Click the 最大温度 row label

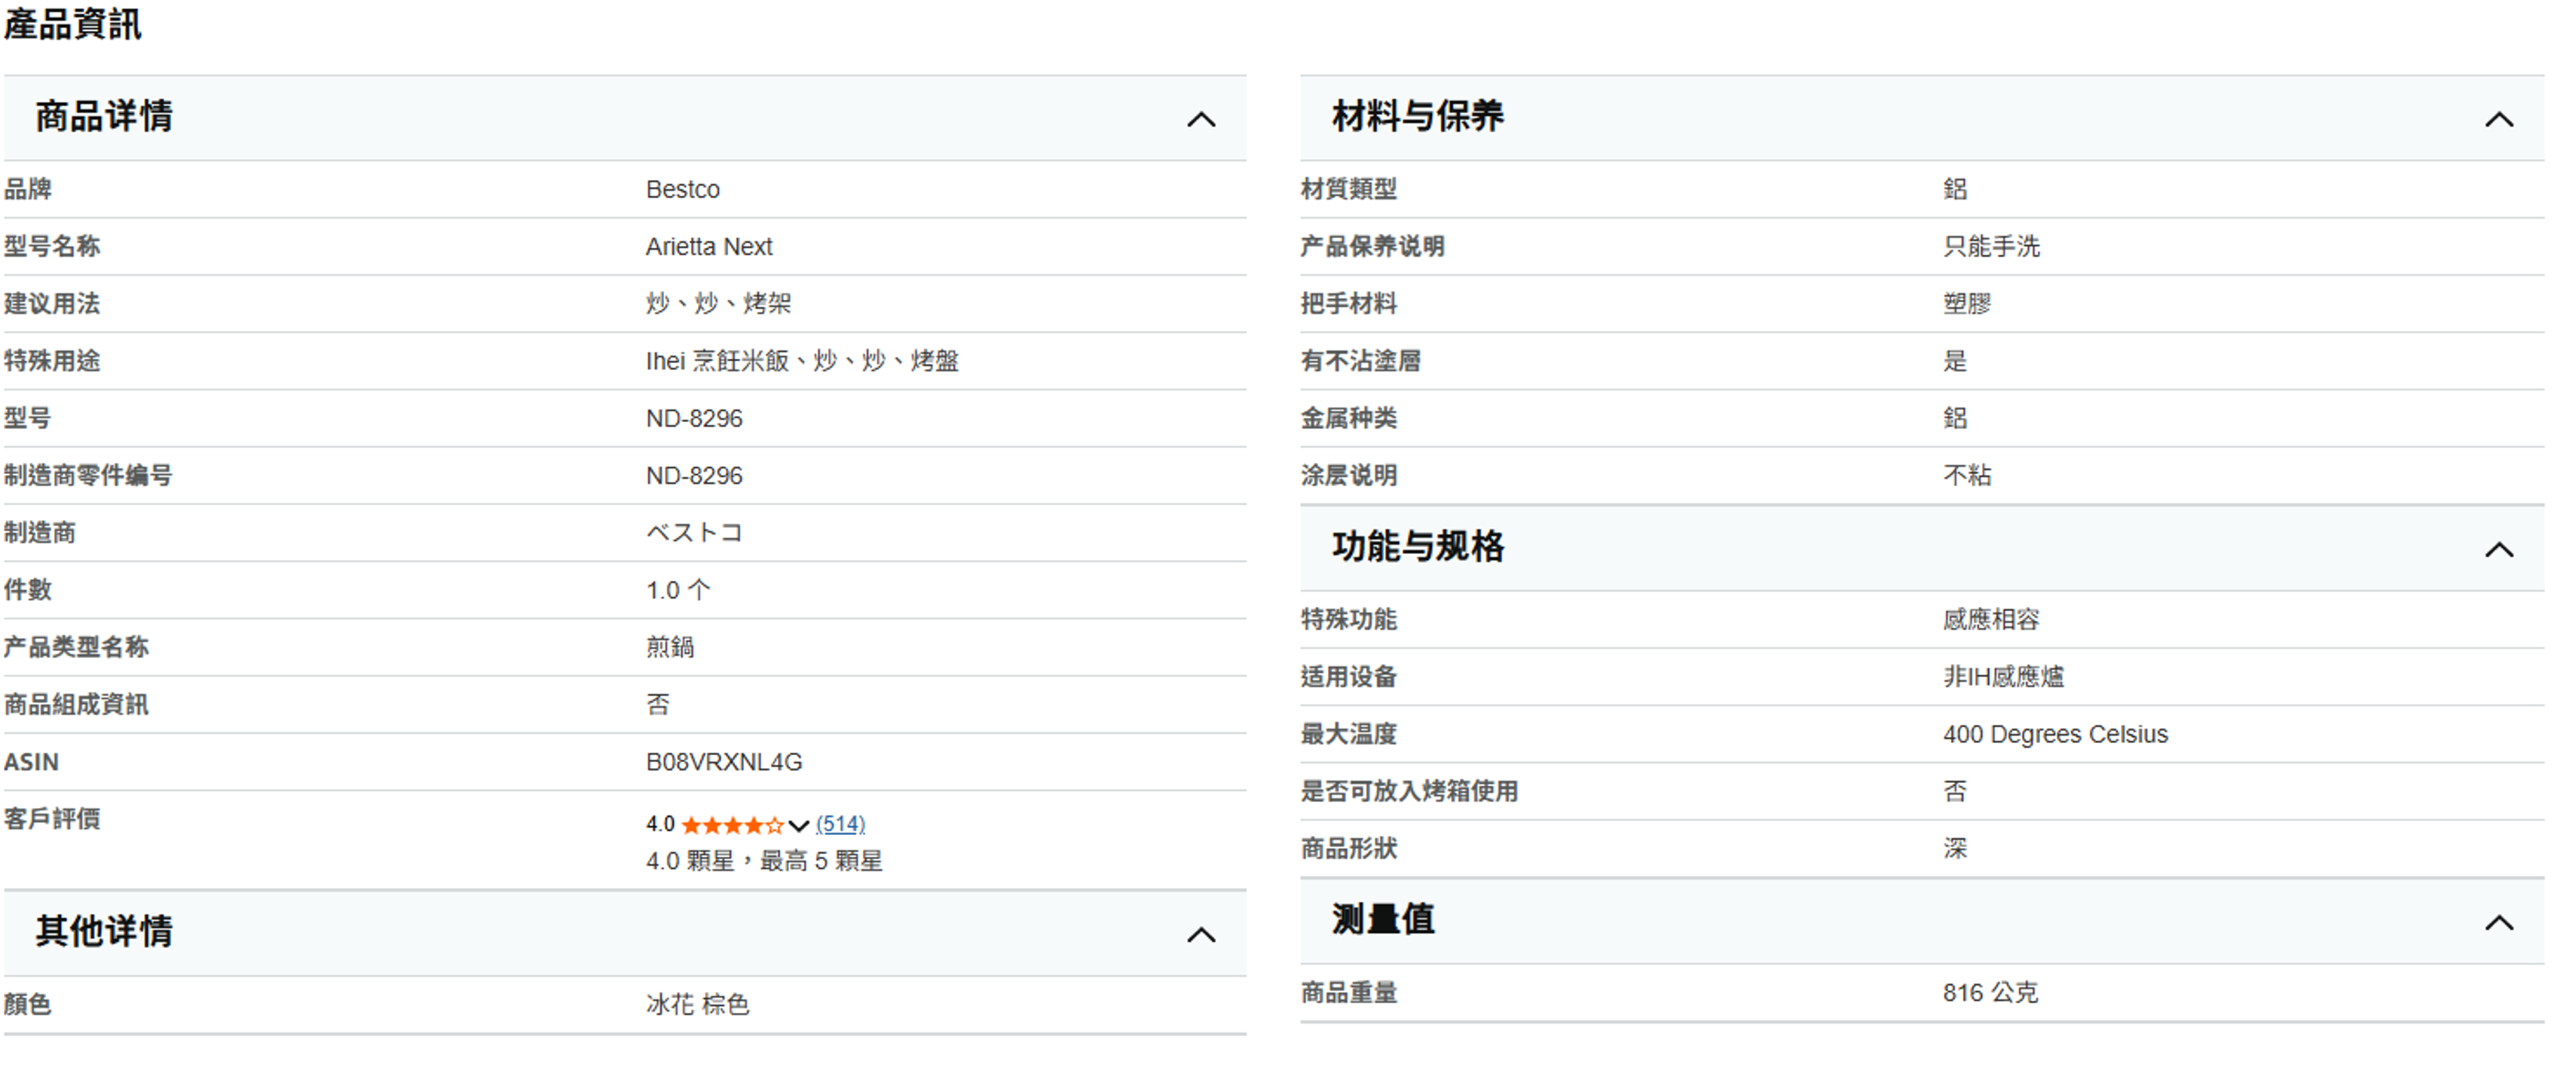click(1348, 734)
